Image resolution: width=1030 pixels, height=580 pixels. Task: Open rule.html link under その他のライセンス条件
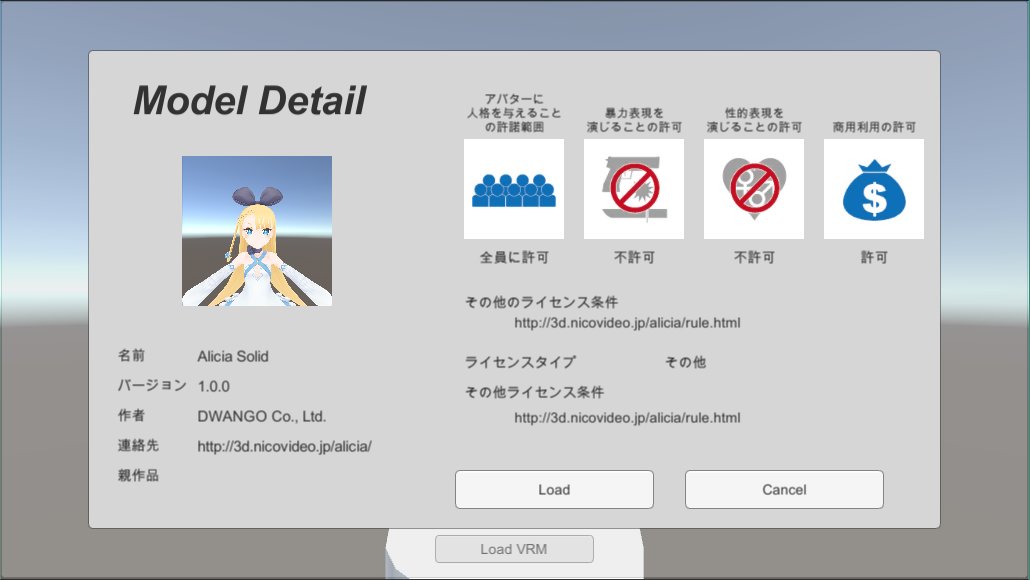[627, 323]
